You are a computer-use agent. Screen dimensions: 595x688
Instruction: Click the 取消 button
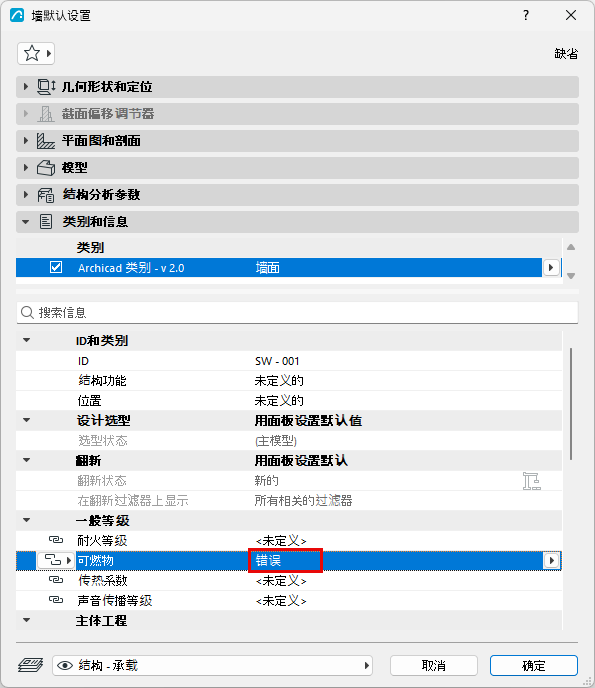434,666
